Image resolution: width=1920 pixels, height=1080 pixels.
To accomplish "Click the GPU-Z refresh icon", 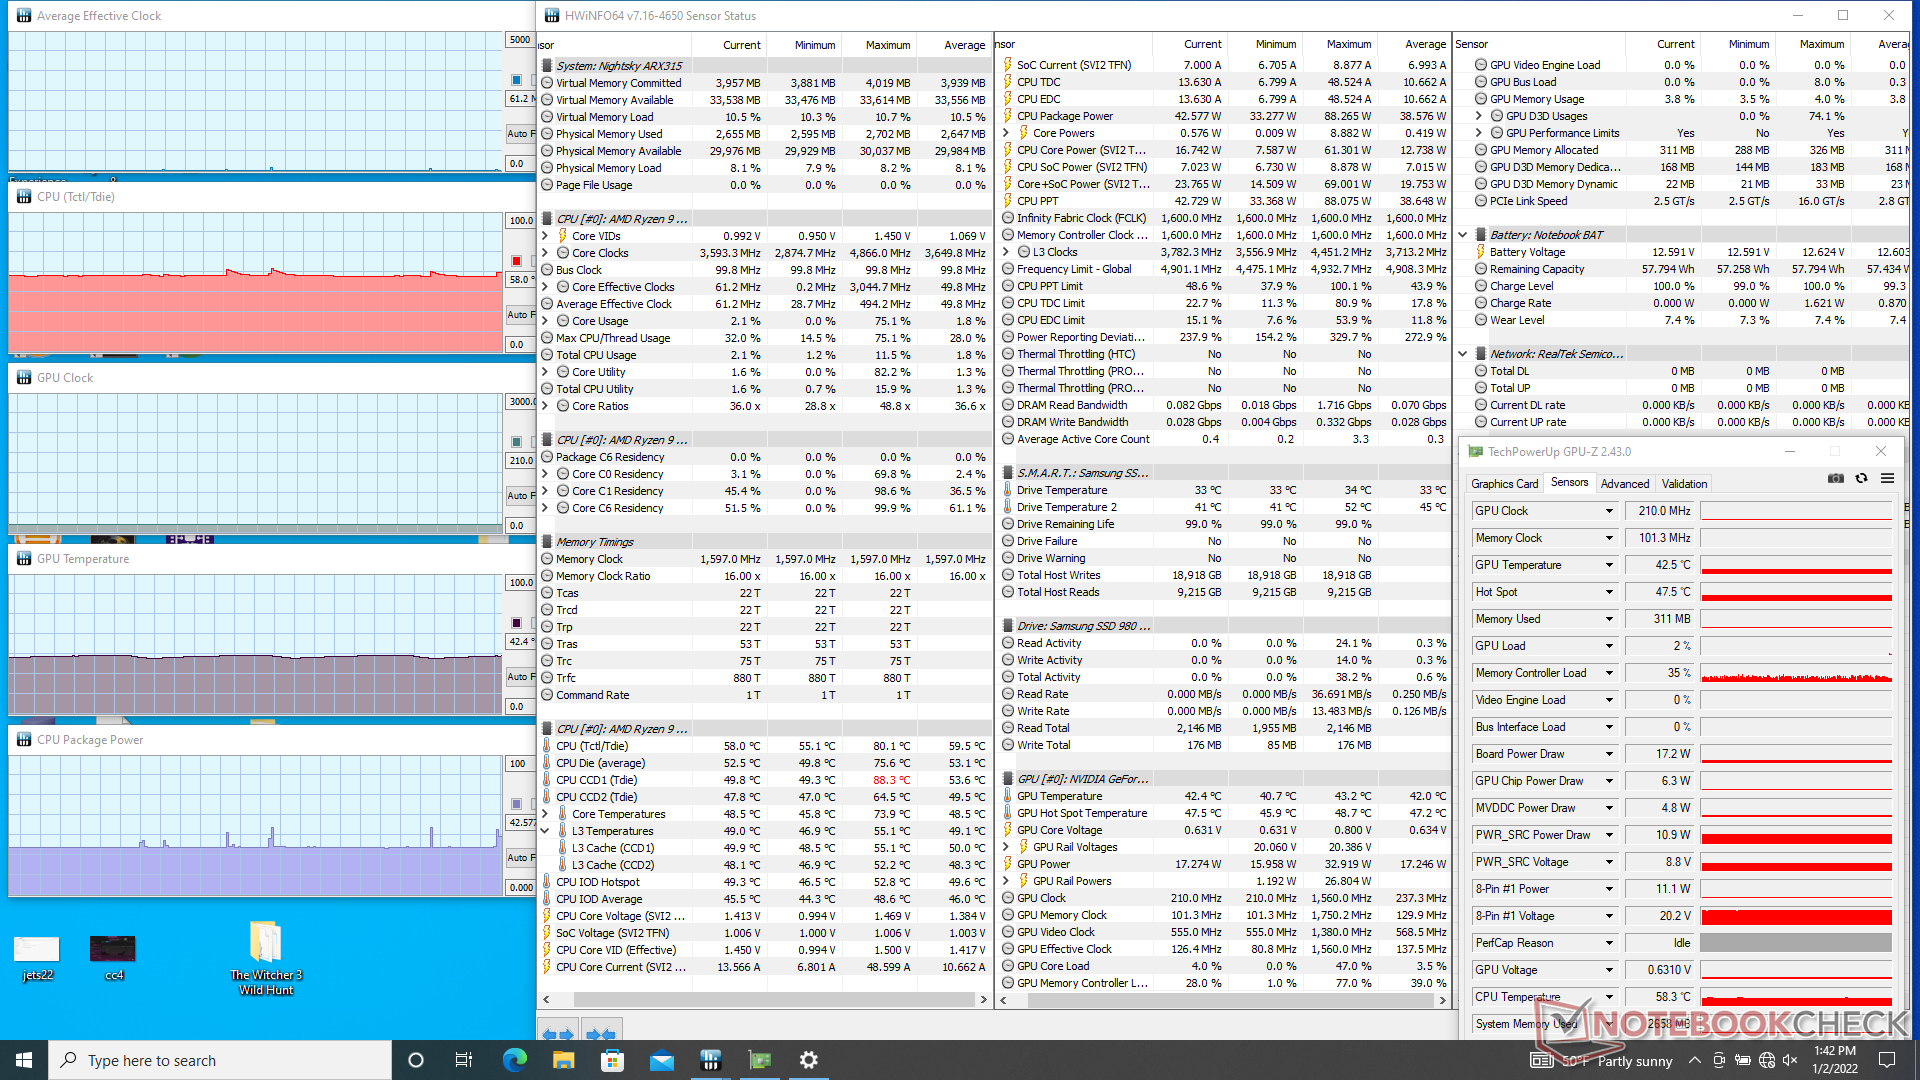I will (x=1861, y=479).
